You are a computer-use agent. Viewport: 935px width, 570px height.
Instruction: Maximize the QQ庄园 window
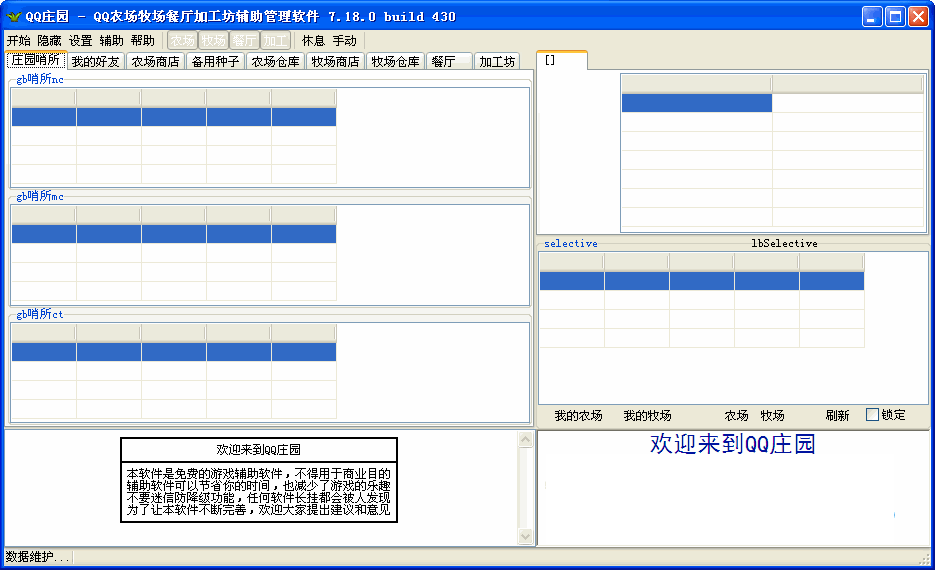(x=895, y=16)
